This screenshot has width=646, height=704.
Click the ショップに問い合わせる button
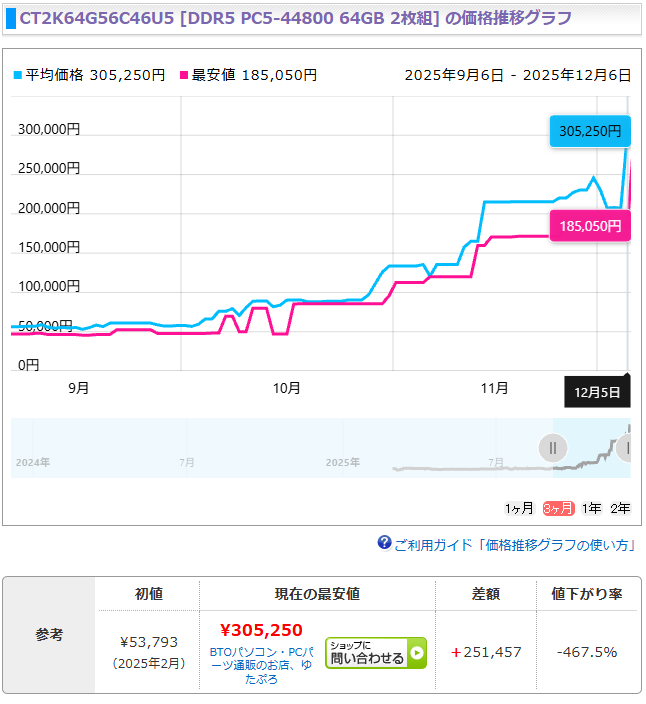click(x=375, y=653)
